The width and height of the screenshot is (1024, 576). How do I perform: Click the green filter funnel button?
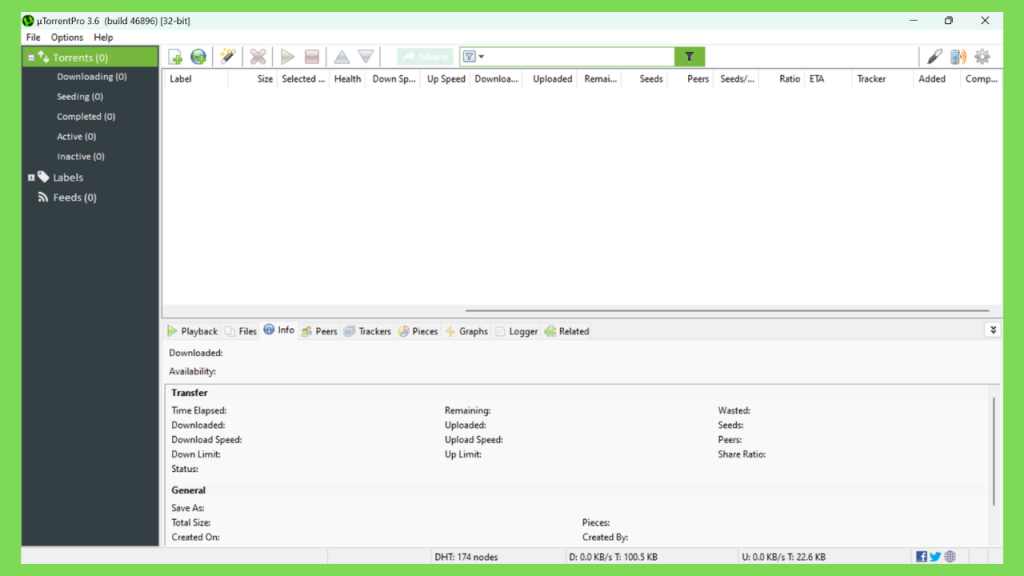pos(689,57)
